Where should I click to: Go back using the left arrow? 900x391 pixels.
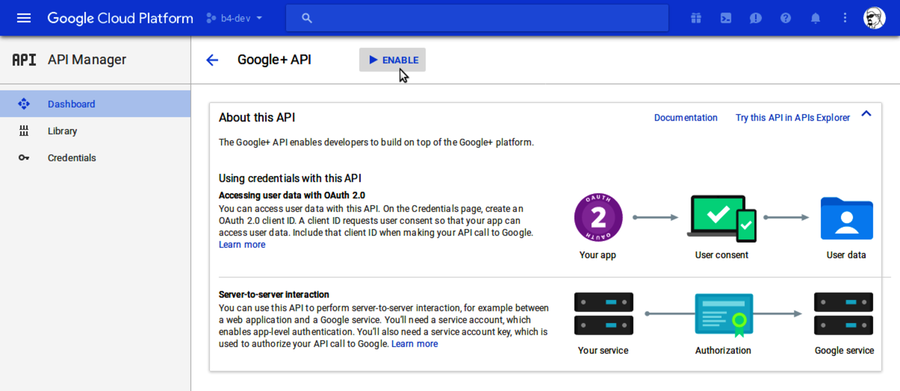click(212, 60)
